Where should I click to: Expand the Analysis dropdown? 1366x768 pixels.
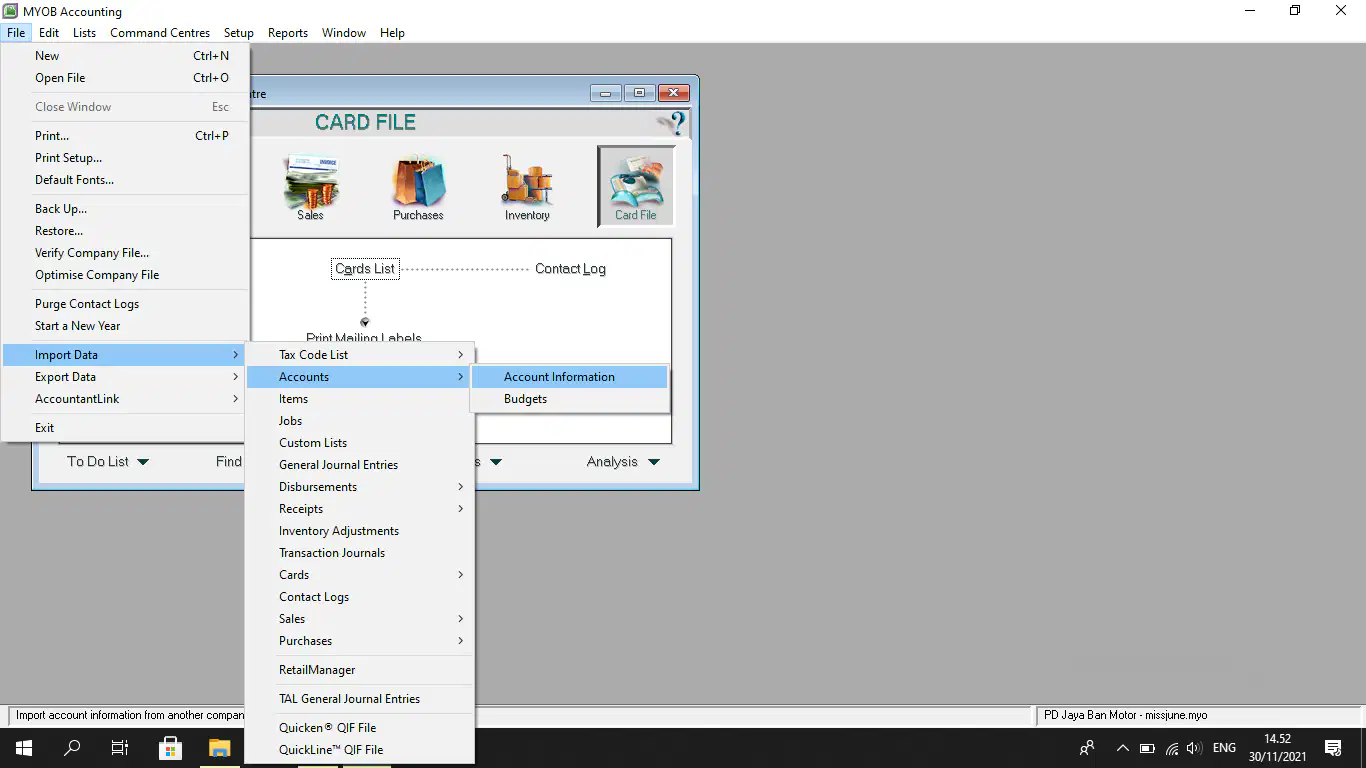pos(623,462)
